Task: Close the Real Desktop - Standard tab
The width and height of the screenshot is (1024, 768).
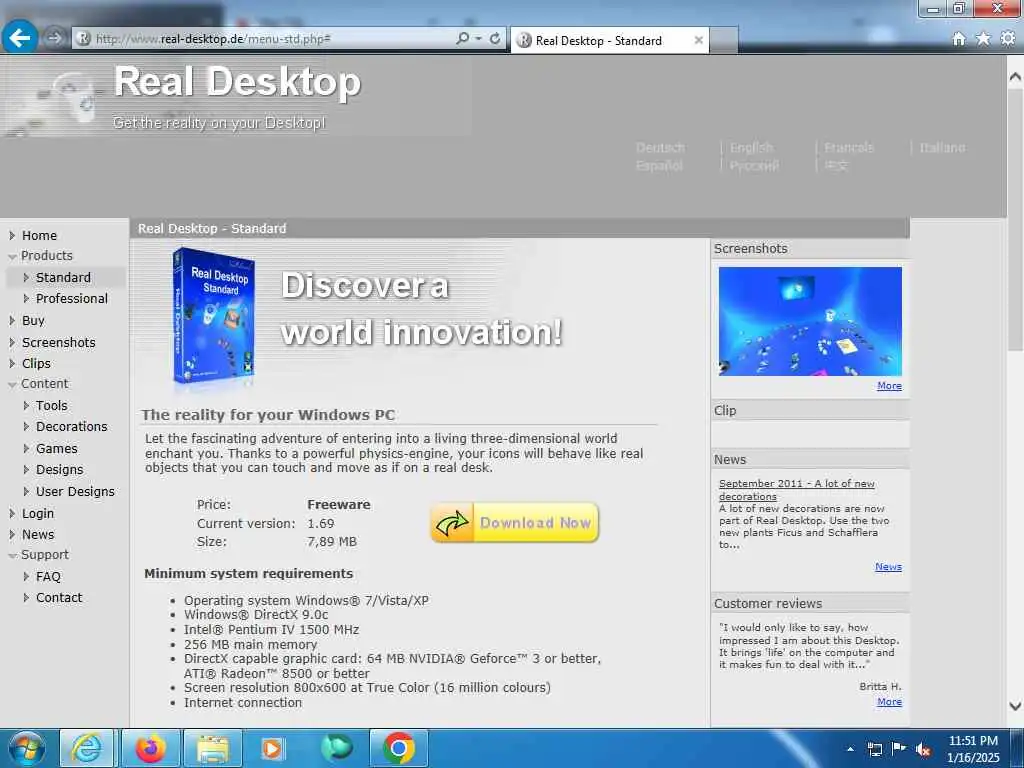Action: 698,40
